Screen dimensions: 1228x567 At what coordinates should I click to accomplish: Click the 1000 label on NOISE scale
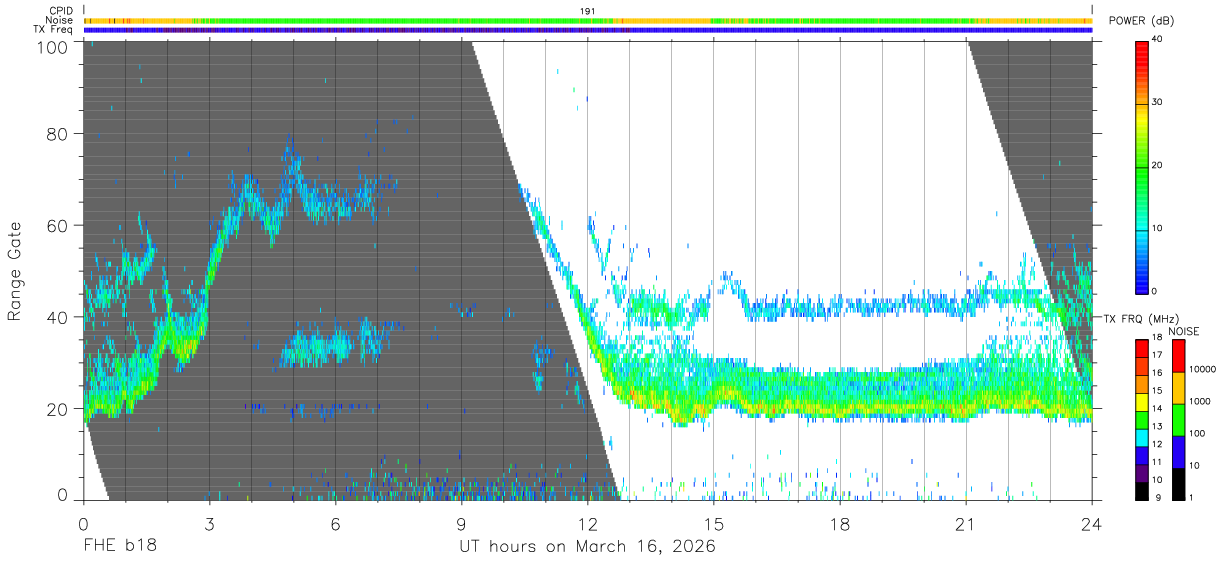[1200, 401]
